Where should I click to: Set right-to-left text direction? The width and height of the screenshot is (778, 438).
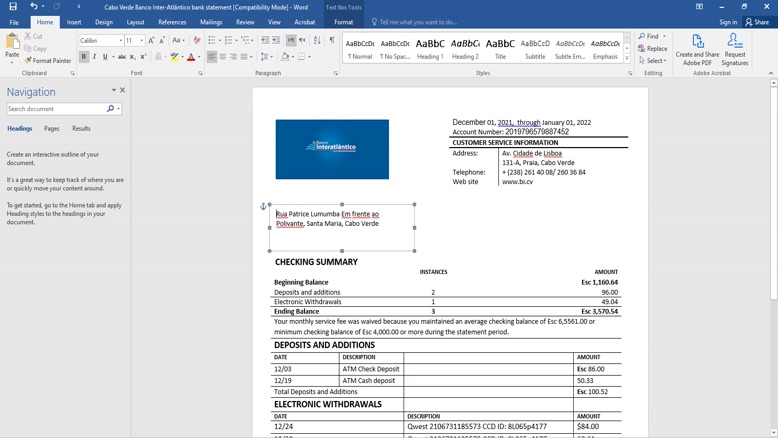(x=302, y=40)
